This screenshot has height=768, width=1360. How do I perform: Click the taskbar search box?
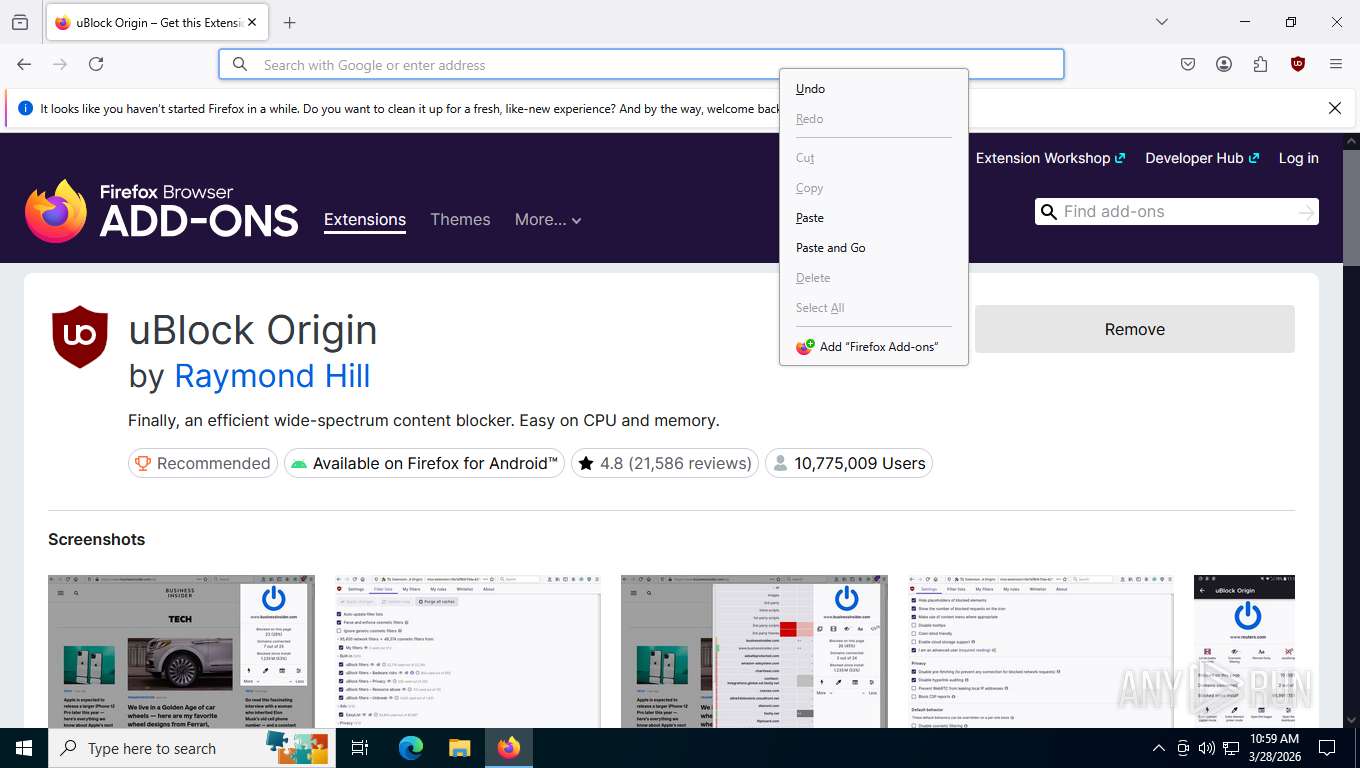192,748
